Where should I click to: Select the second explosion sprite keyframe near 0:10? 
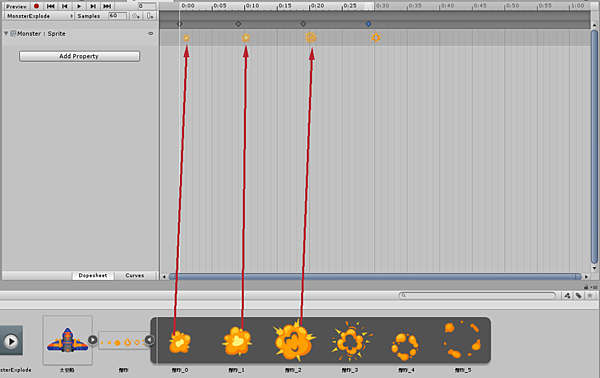pos(246,37)
